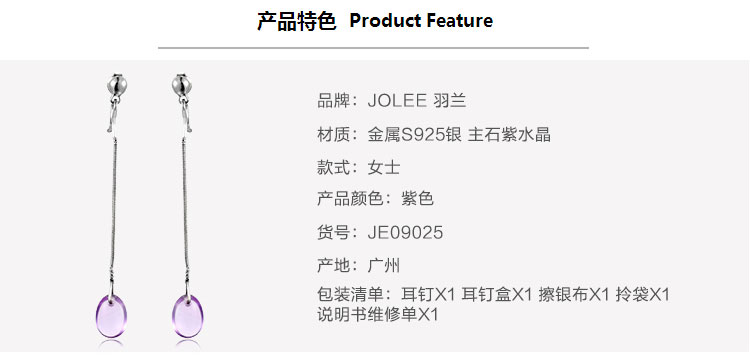This screenshot has width=750, height=363.
Task: Click the brand text JOLEE 羽兰
Action: click(x=417, y=101)
